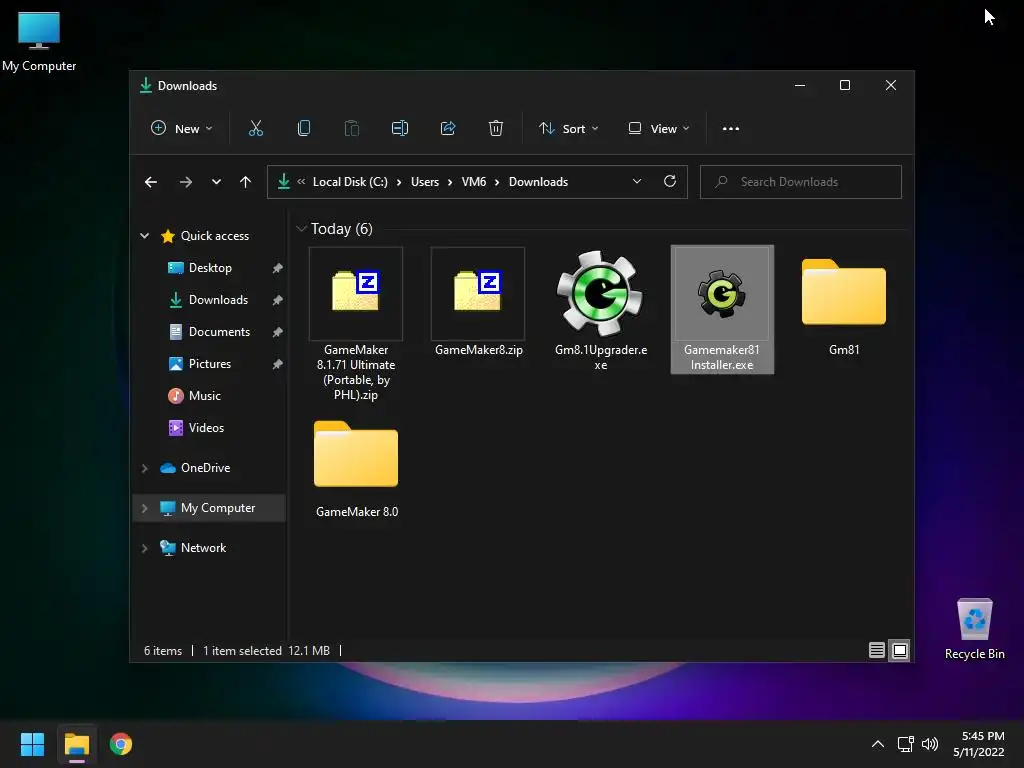The width and height of the screenshot is (1024, 768).
Task: Select Downloads in the navigation pane
Action: (x=218, y=300)
